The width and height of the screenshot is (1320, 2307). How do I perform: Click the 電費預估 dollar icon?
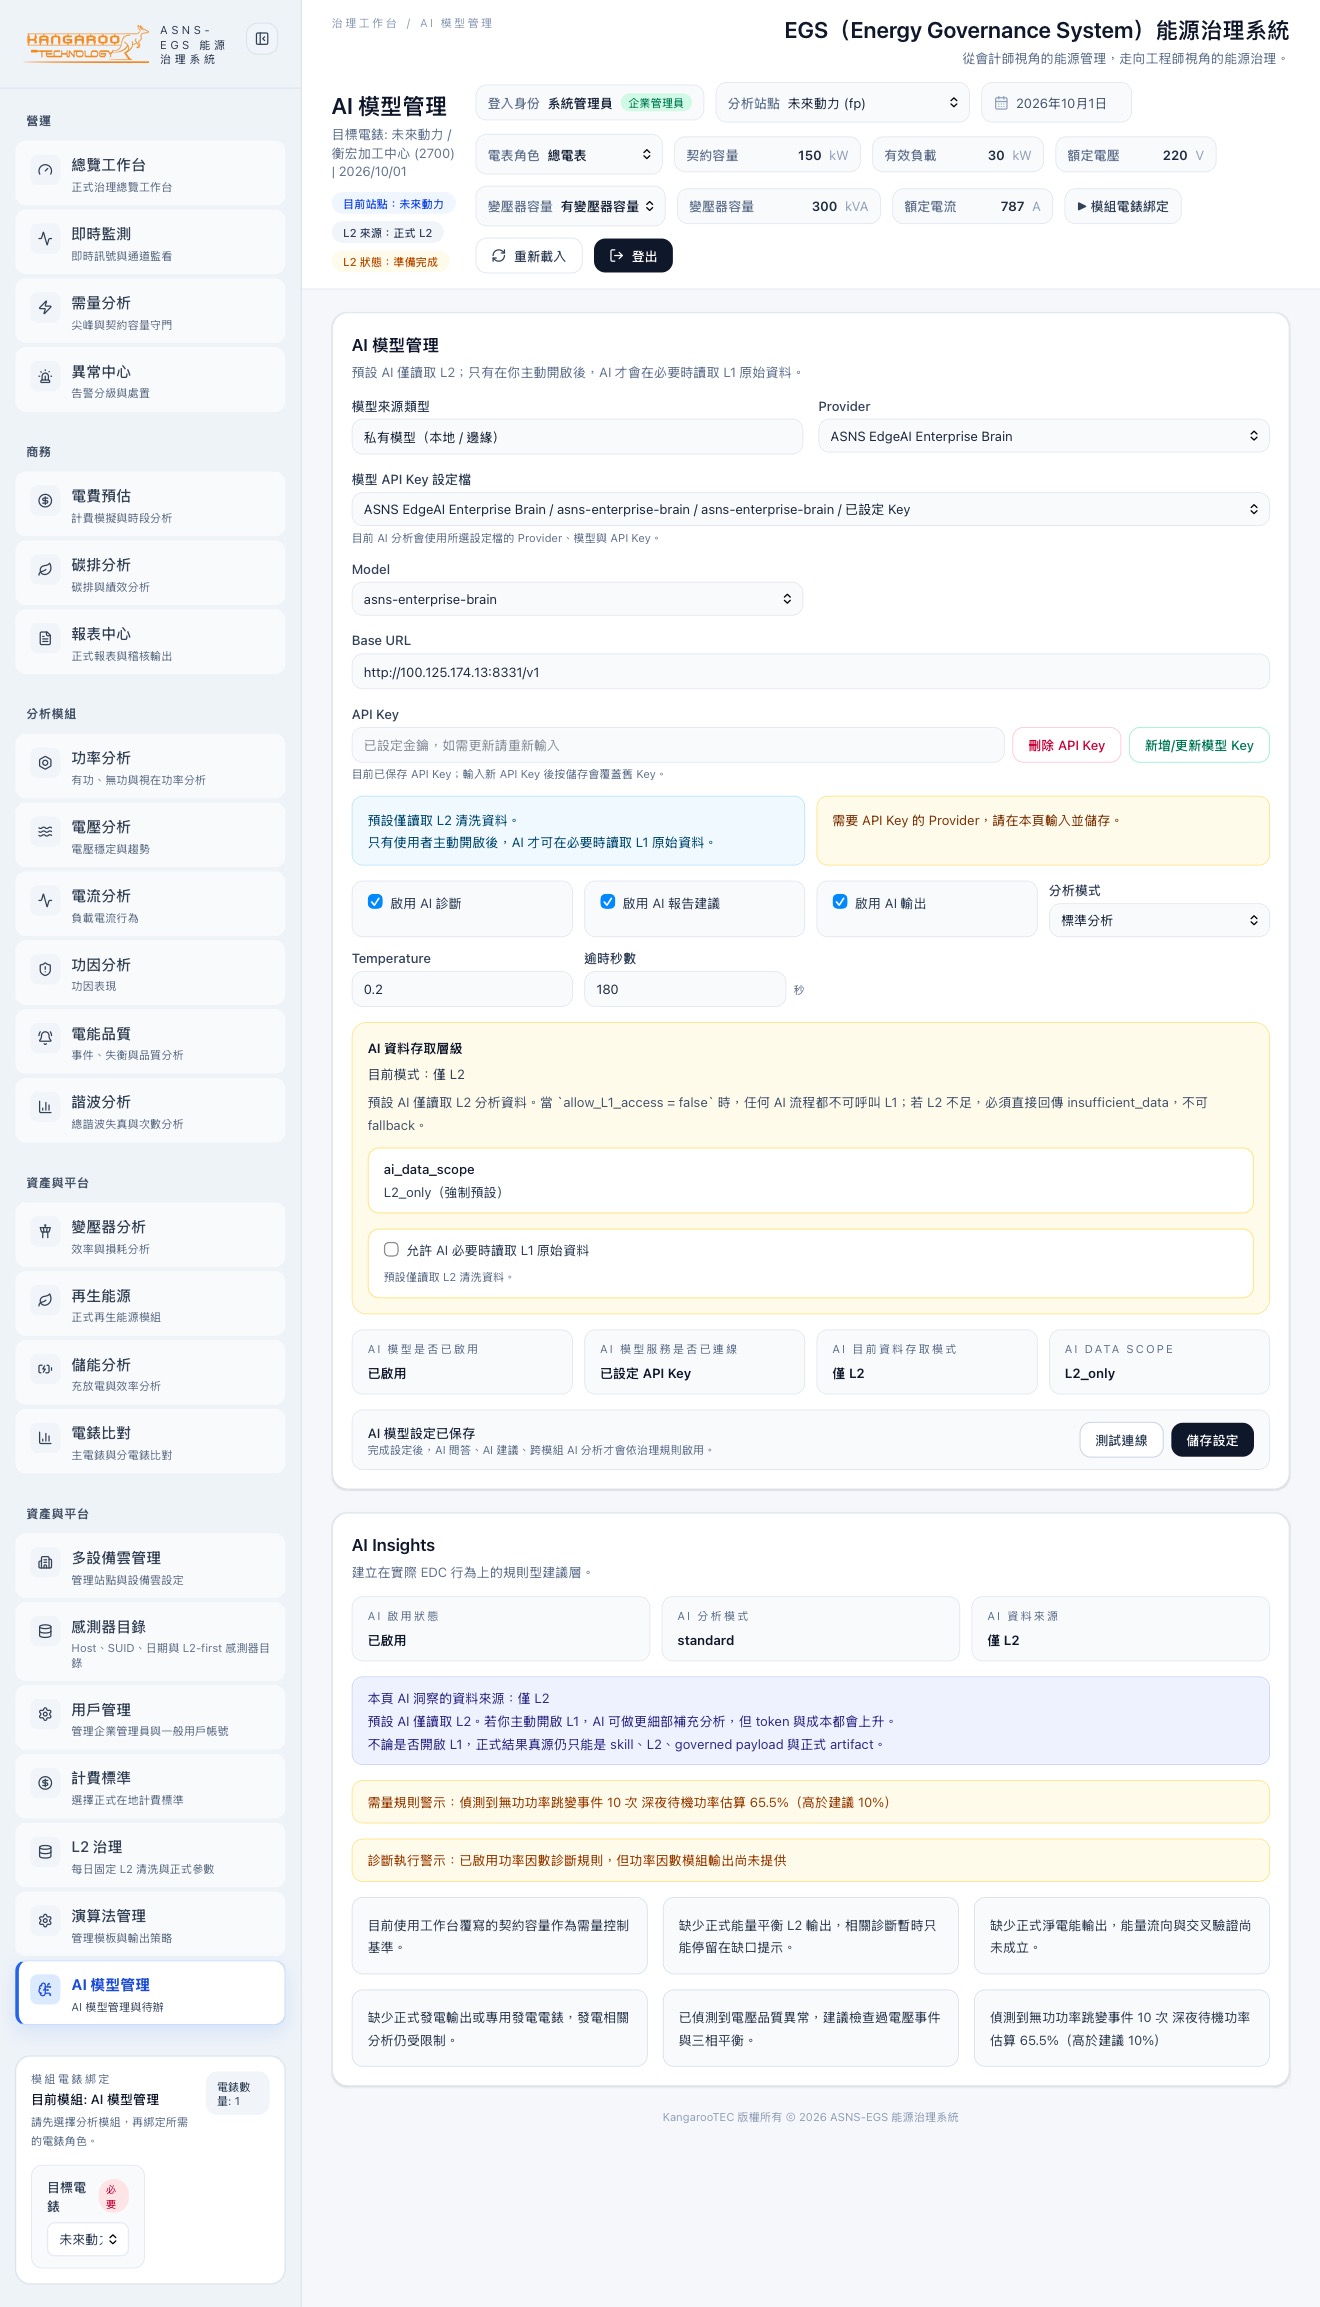tap(45, 501)
